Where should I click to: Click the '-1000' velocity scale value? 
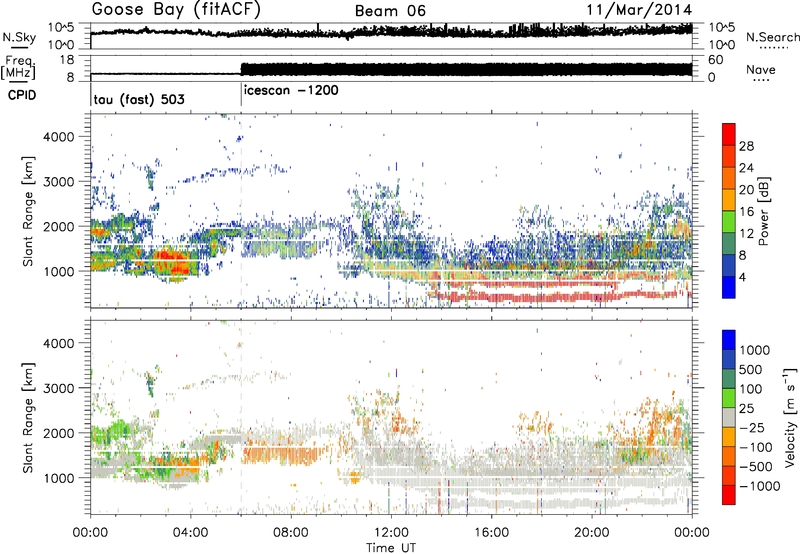point(760,486)
